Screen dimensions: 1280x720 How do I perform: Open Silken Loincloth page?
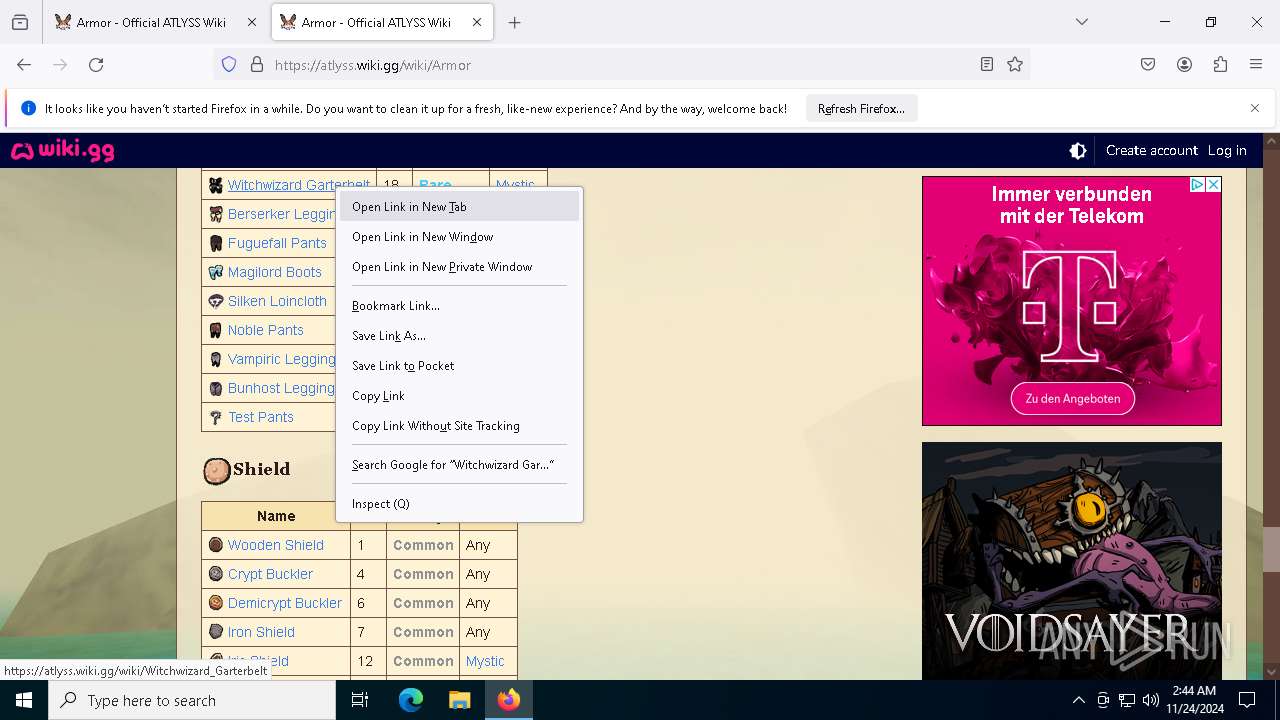pos(277,301)
